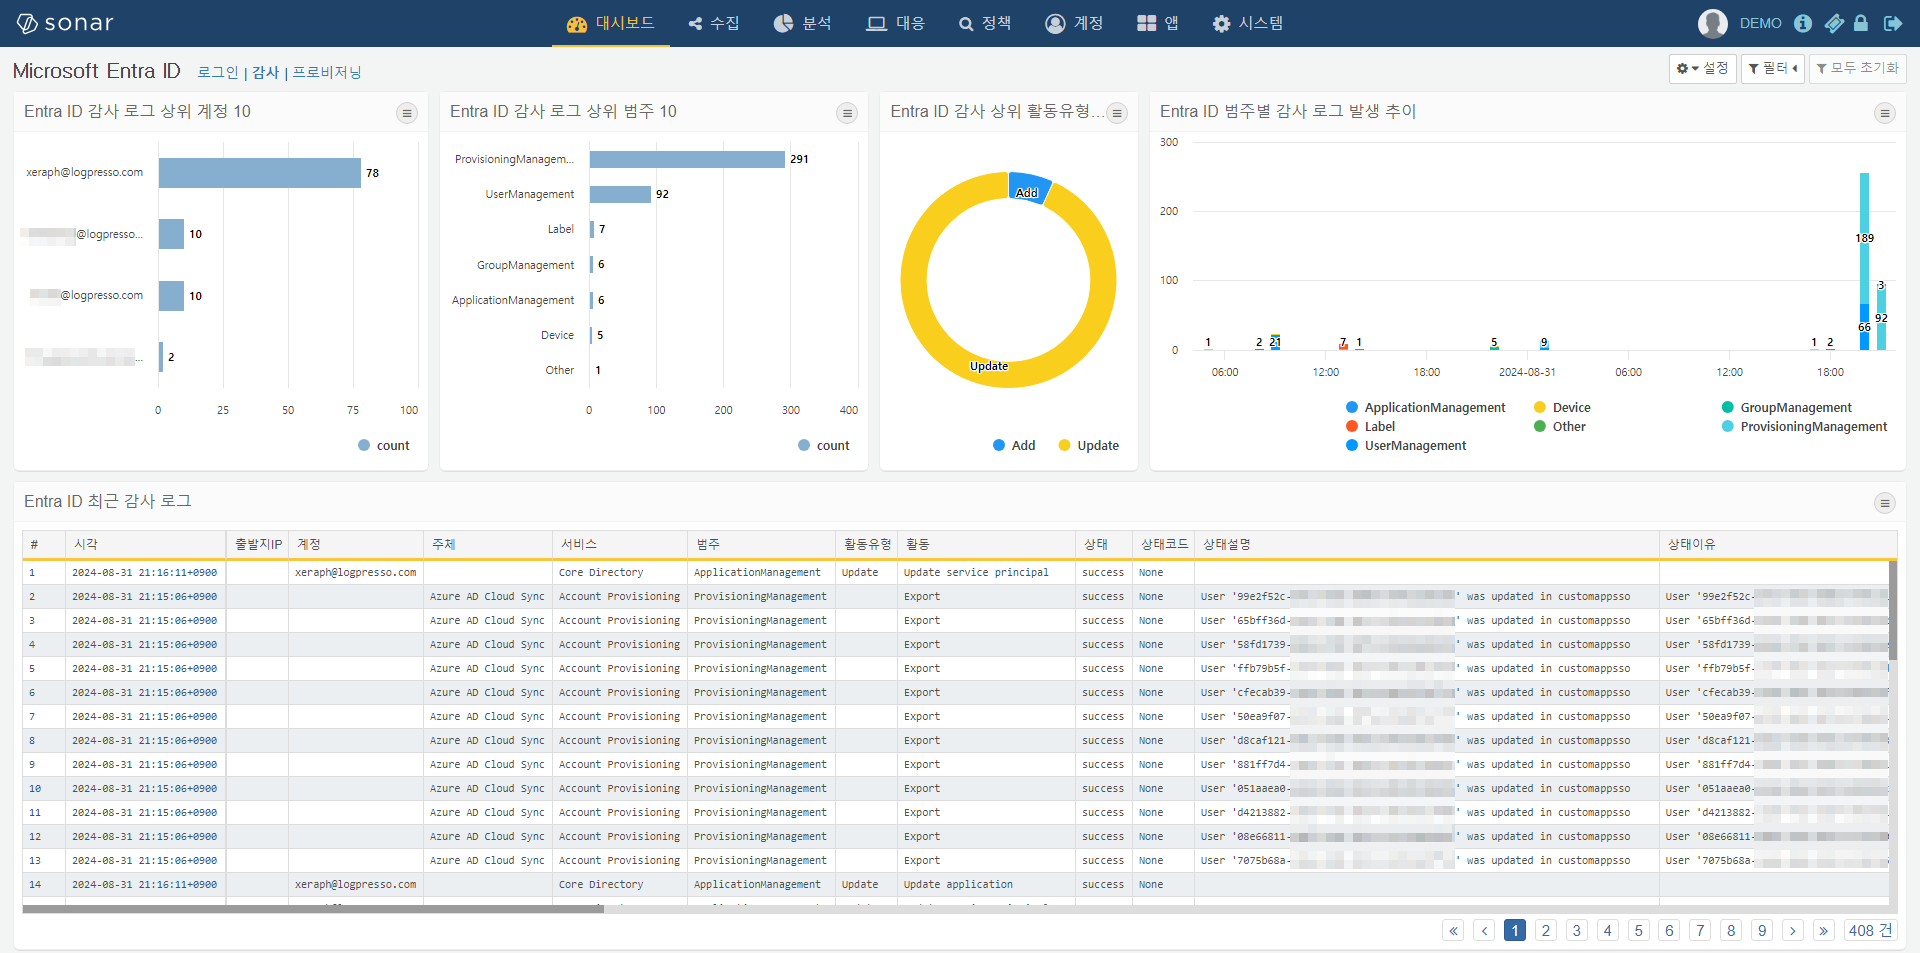Toggle ApplicationManagement legend series
The image size is (1920, 953).
1425,408
